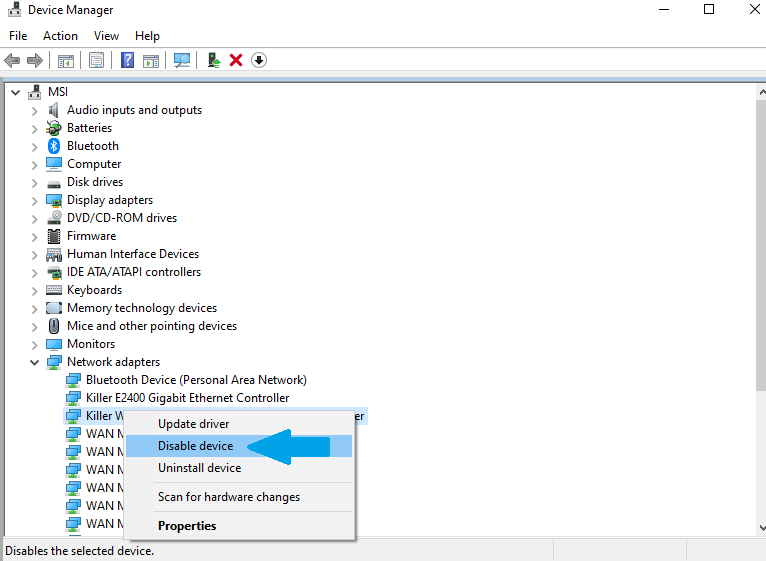
Task: Click the Keyboards category icon
Action: click(x=54, y=290)
